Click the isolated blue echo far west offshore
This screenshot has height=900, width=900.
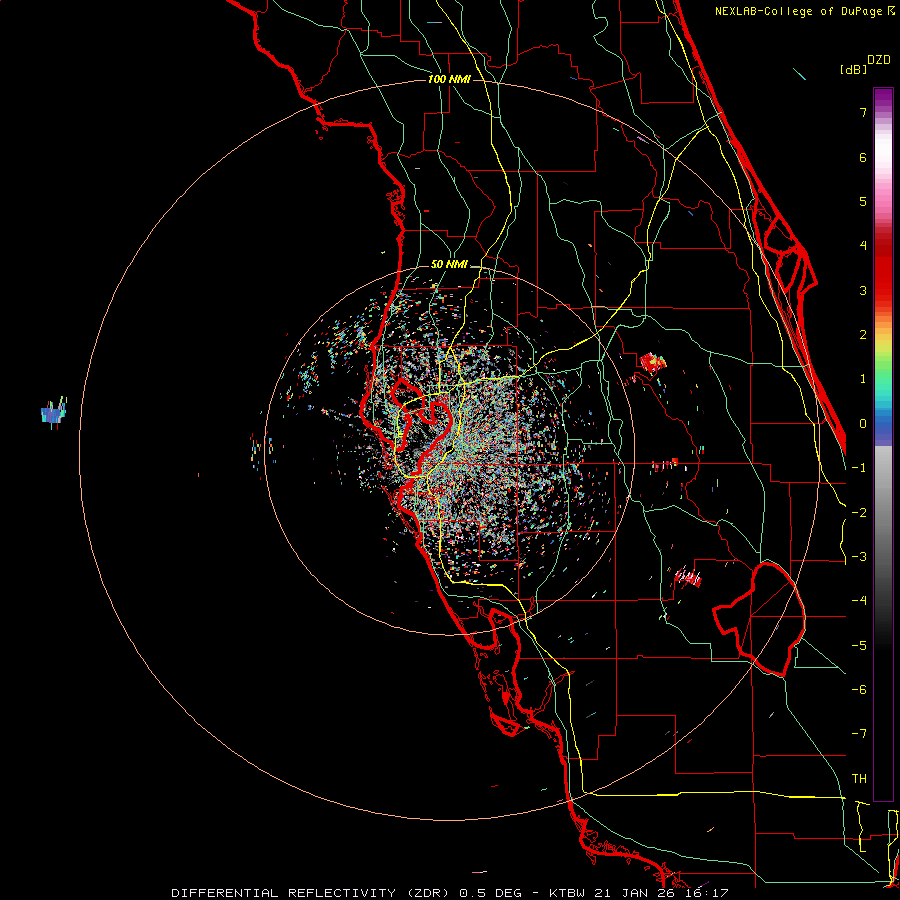pos(53,413)
